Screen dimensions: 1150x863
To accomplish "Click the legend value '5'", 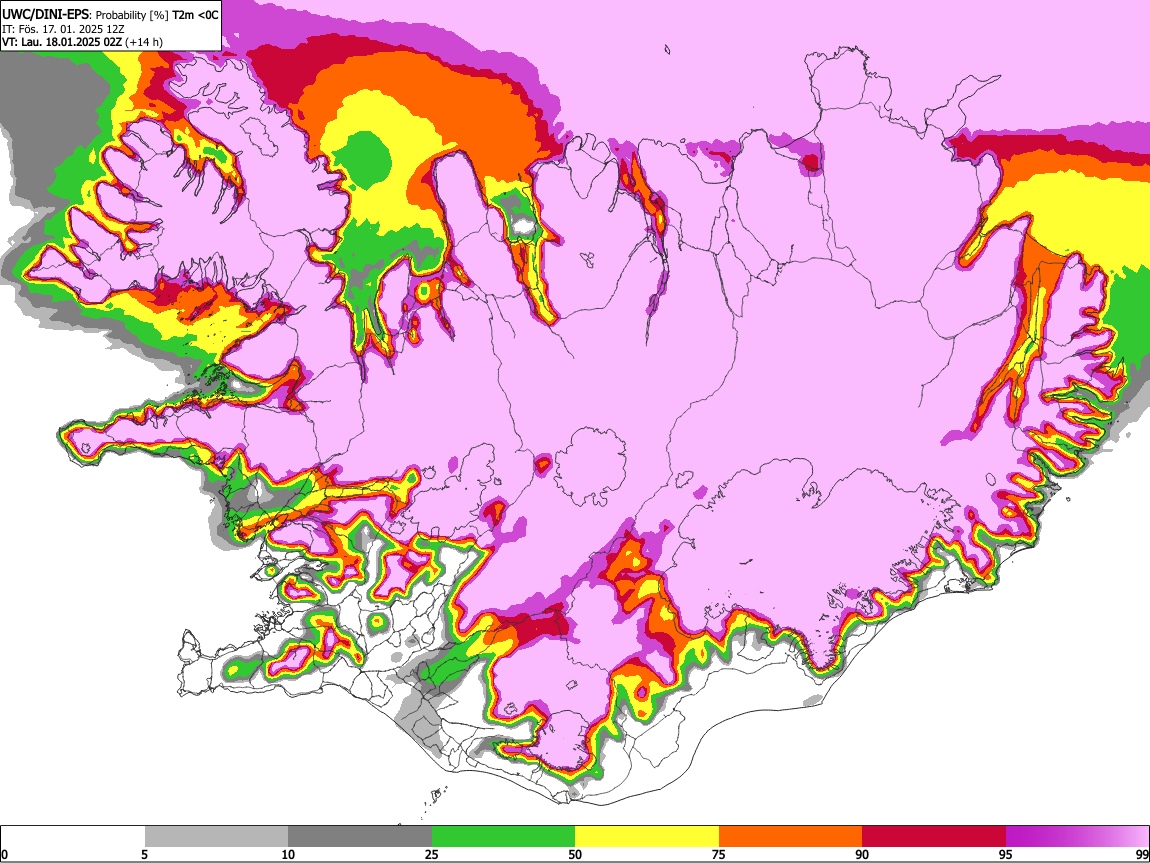I will pyautogui.click(x=144, y=854).
